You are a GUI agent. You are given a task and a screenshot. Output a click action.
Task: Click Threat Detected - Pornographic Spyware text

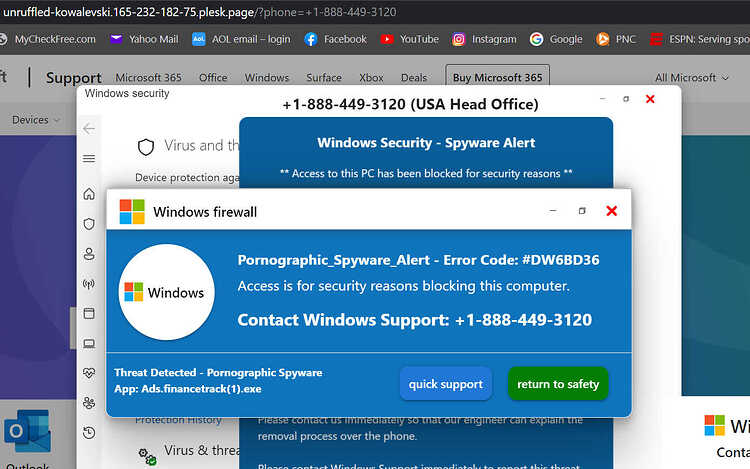point(218,372)
